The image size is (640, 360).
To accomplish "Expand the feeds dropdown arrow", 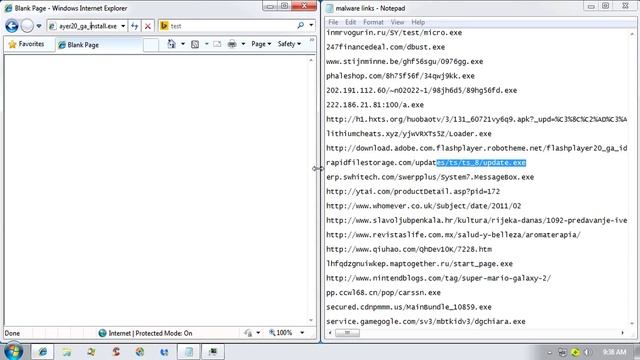I will (206, 44).
